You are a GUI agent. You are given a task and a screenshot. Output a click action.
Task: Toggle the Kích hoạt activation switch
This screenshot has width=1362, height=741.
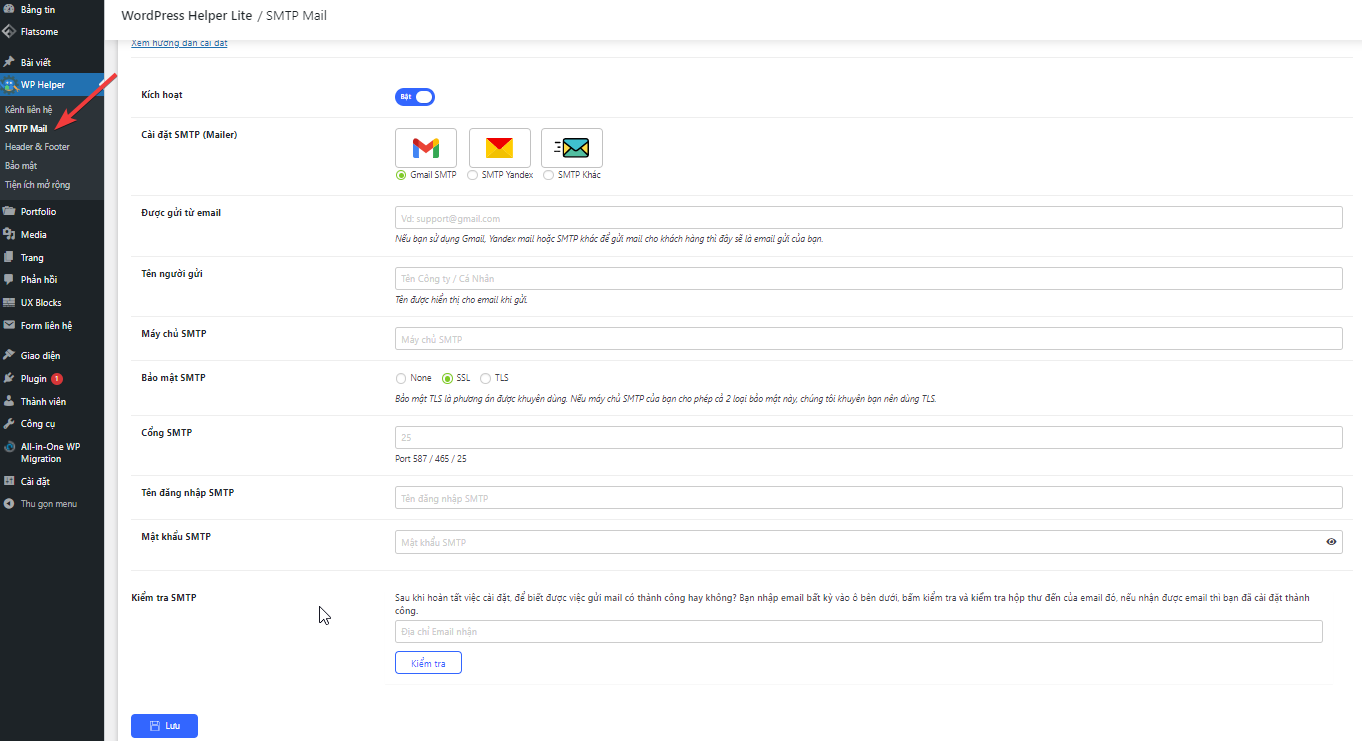click(415, 97)
